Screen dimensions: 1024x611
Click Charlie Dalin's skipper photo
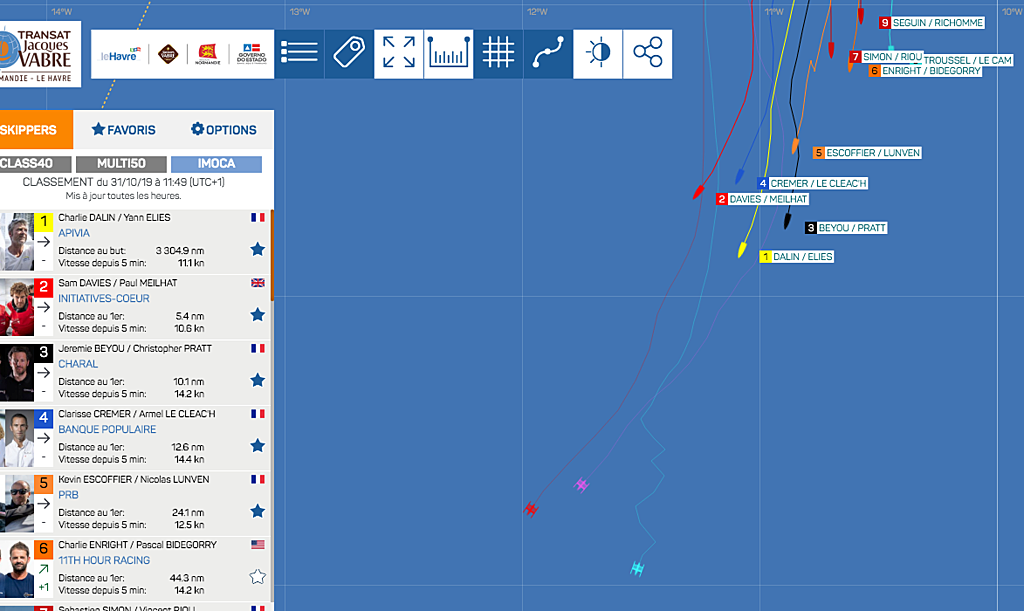tap(17, 242)
